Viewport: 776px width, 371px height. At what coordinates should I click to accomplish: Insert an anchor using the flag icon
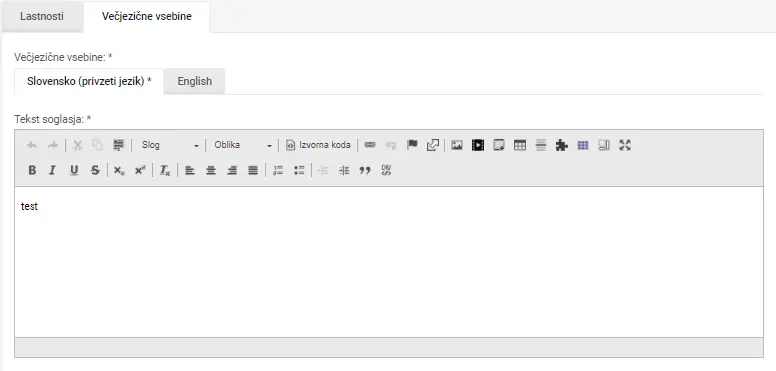click(x=412, y=145)
